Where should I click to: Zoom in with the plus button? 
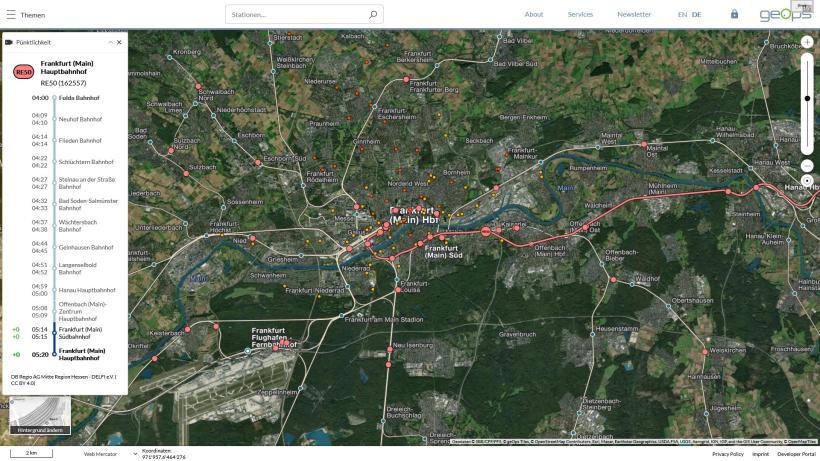tap(807, 42)
